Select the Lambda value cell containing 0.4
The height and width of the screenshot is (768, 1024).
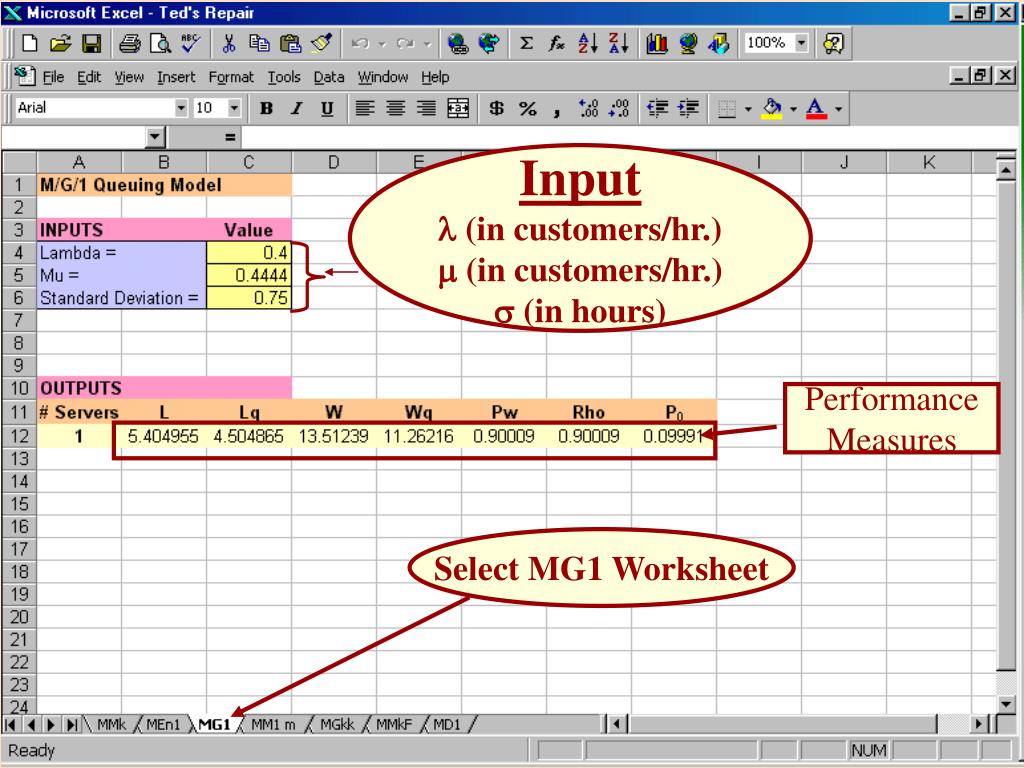[249, 252]
